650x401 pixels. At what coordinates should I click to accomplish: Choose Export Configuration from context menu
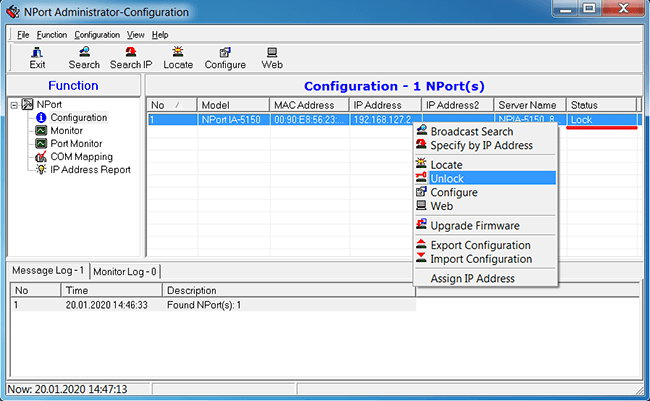[x=485, y=245]
